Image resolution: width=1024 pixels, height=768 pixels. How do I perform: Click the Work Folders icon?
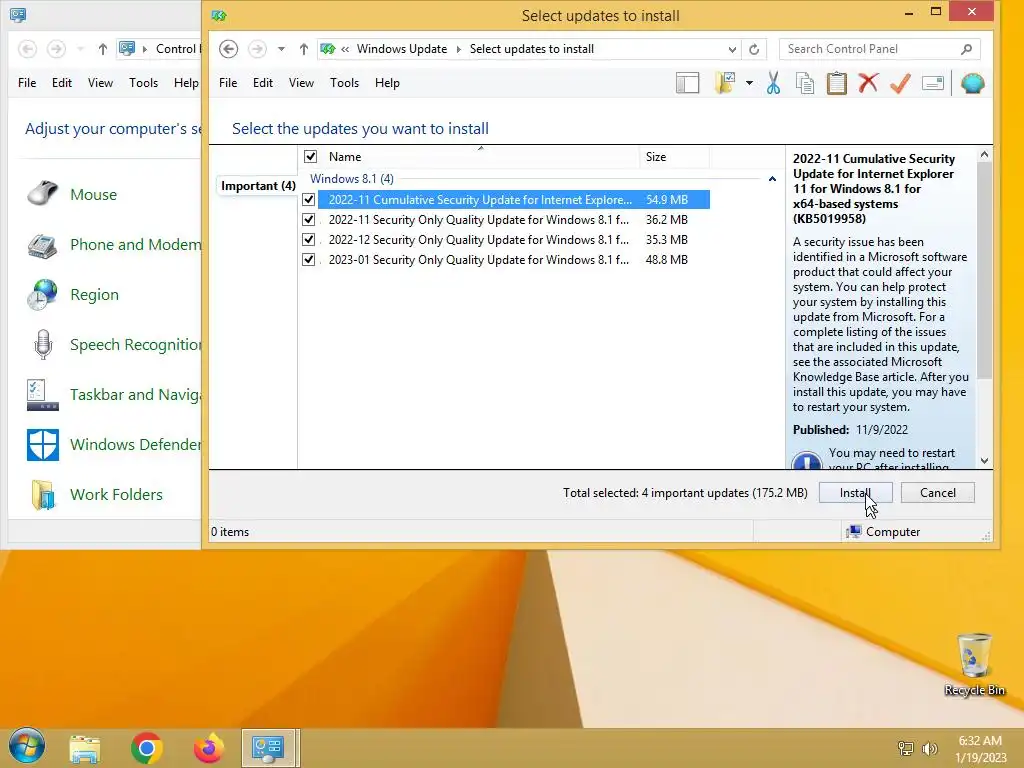click(x=43, y=494)
